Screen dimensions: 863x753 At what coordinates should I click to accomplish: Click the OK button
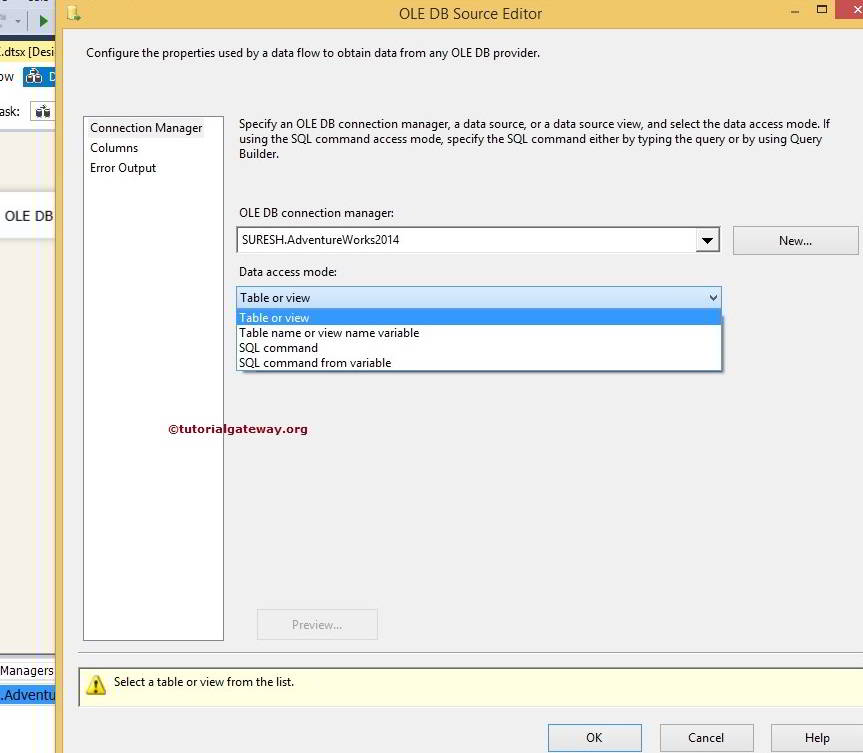[x=594, y=737]
